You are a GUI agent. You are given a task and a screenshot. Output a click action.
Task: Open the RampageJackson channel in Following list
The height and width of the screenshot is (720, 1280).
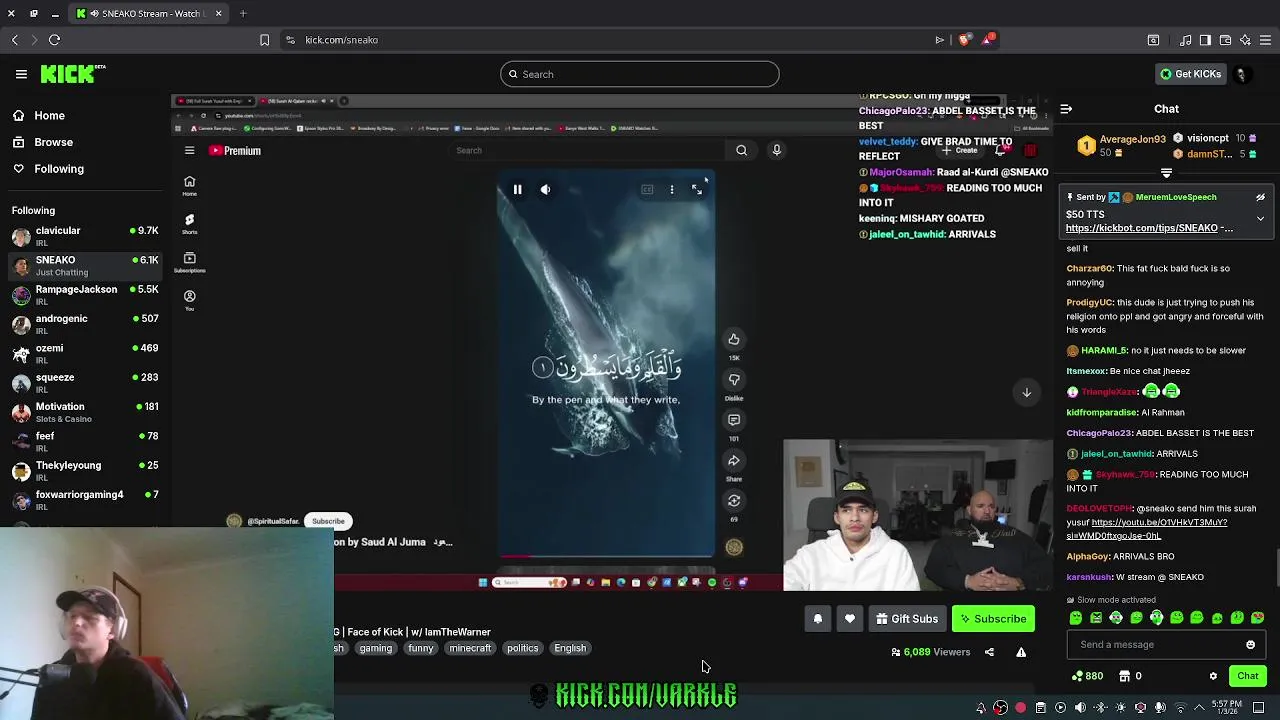tap(85, 295)
